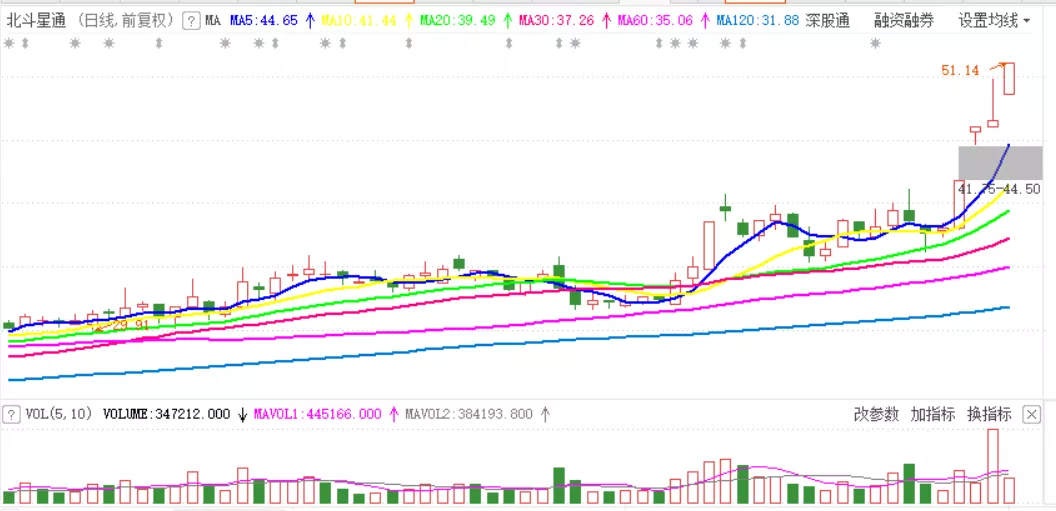Open the 设置均线 dropdown
The height and width of the screenshot is (511, 1056).
click(994, 21)
